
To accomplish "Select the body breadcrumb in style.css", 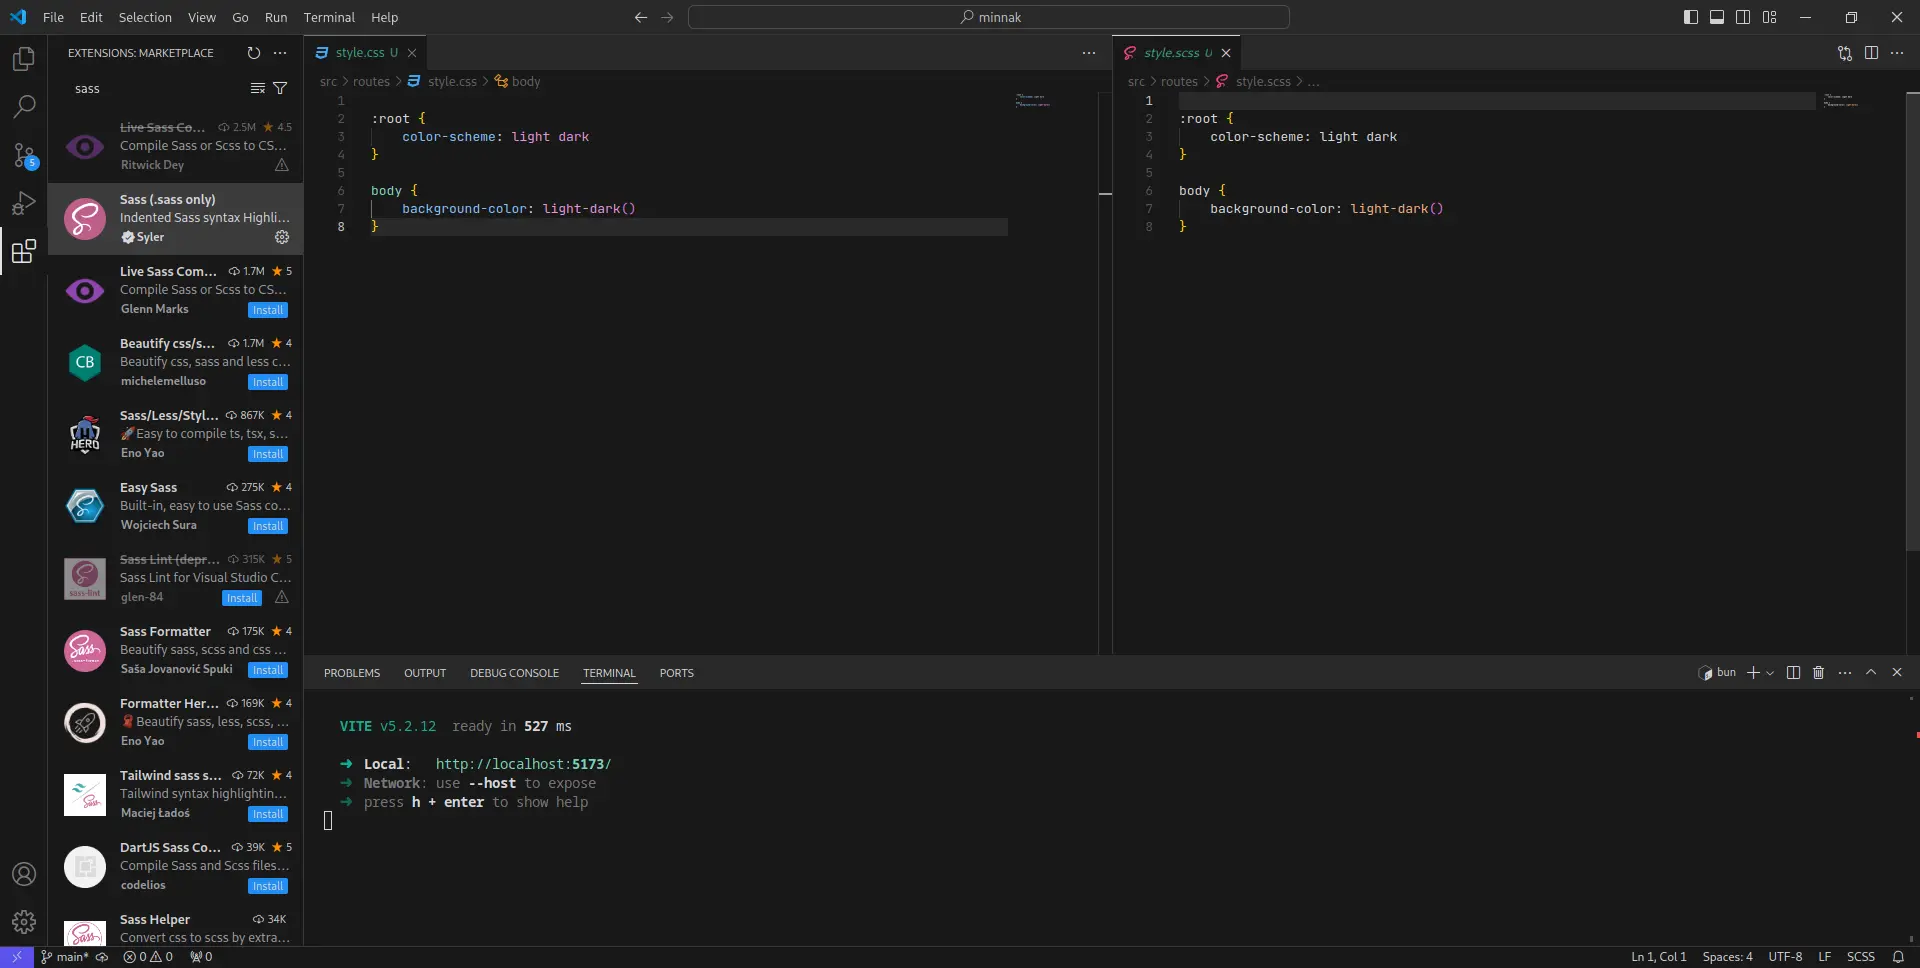I will 518,81.
